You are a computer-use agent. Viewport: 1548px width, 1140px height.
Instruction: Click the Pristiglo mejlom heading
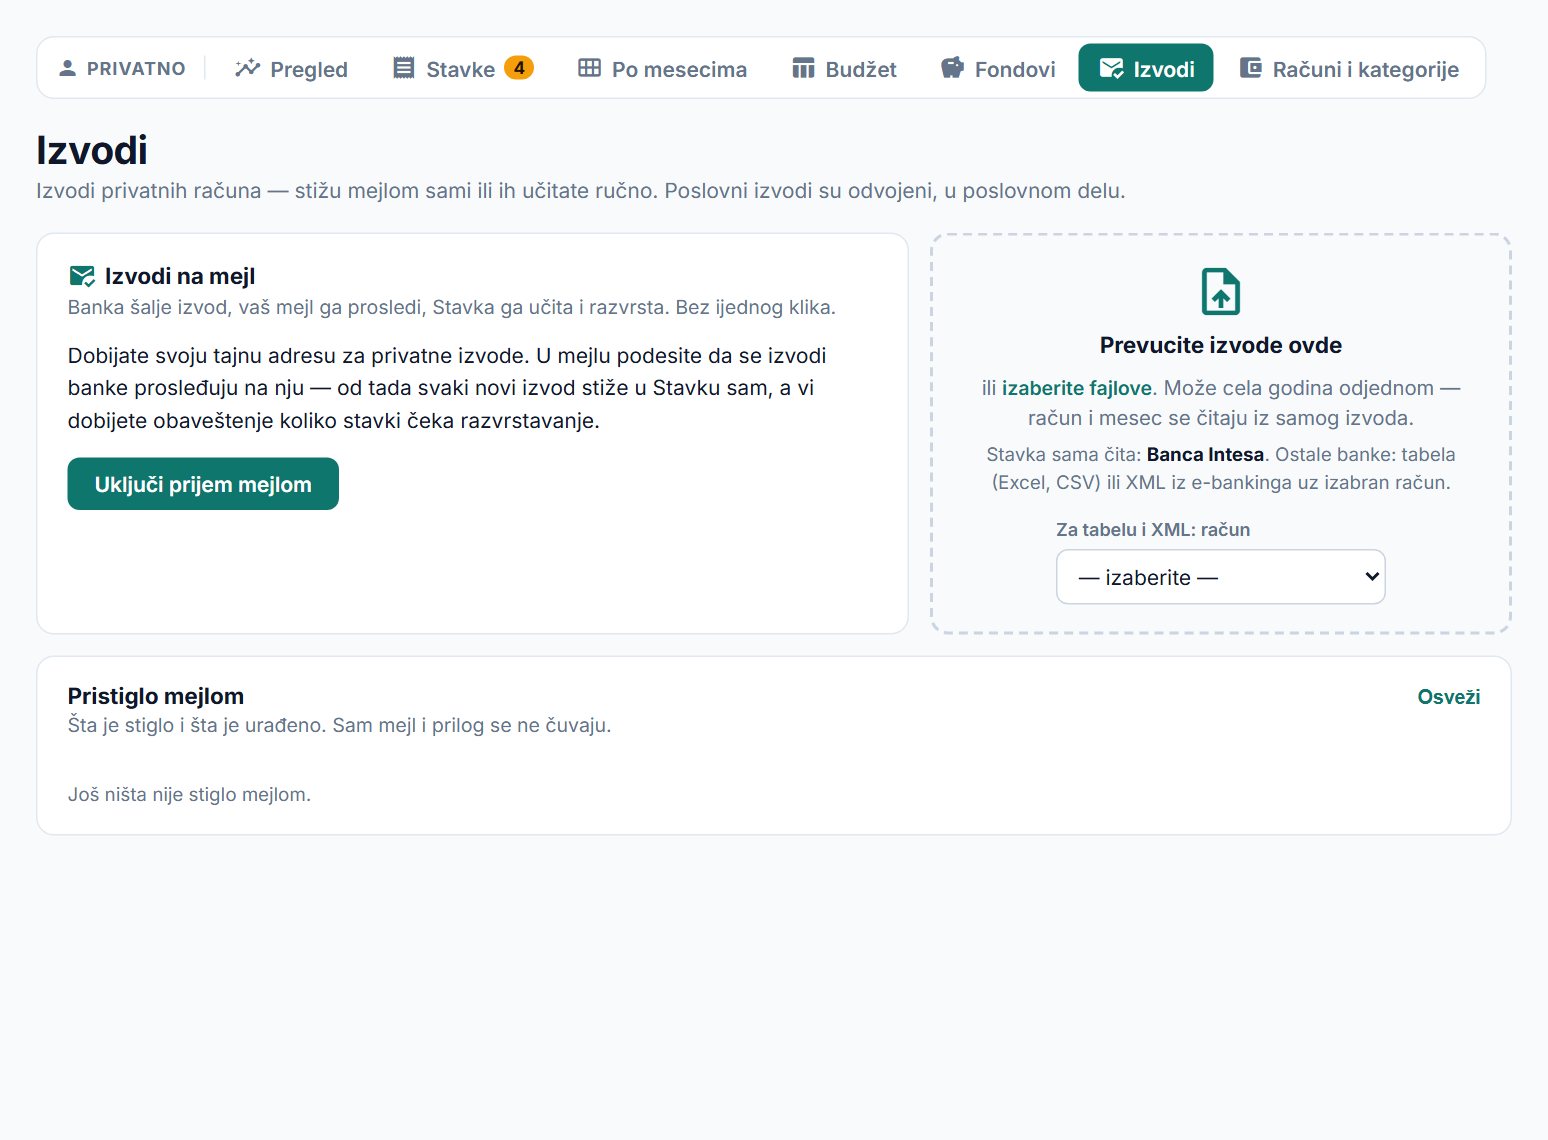[x=156, y=696]
